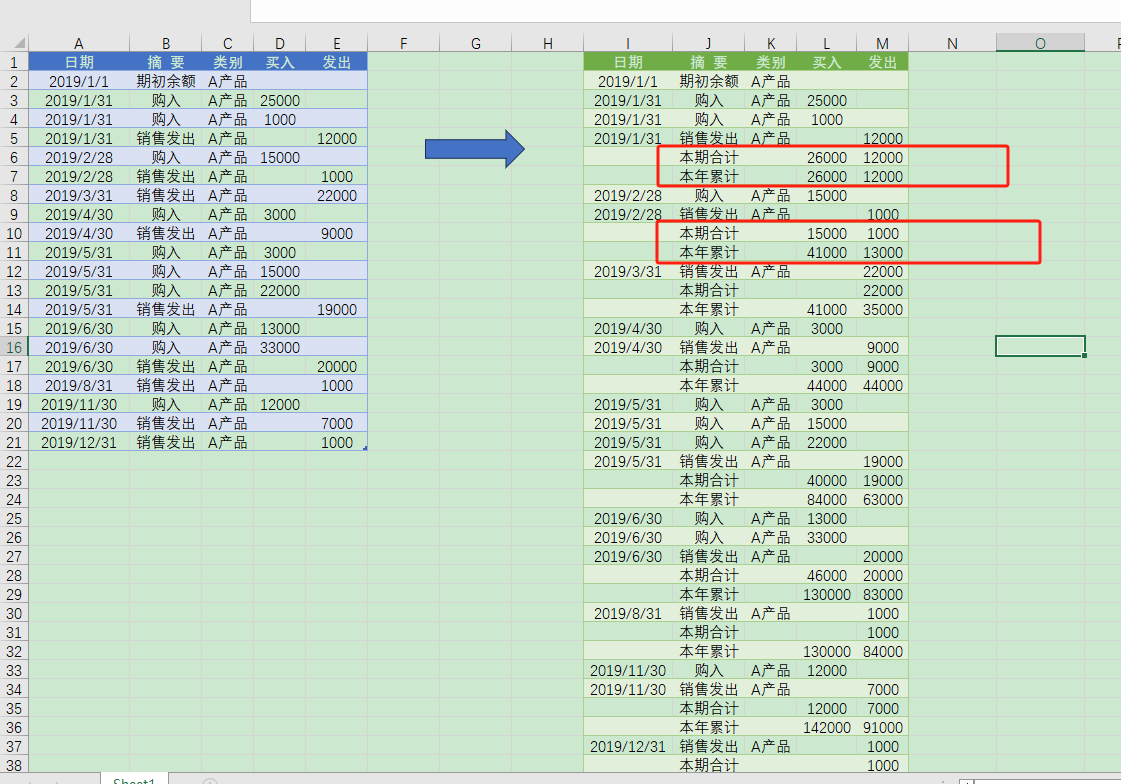Click the 25000 value in column D
This screenshot has width=1121, height=784.
[280, 100]
